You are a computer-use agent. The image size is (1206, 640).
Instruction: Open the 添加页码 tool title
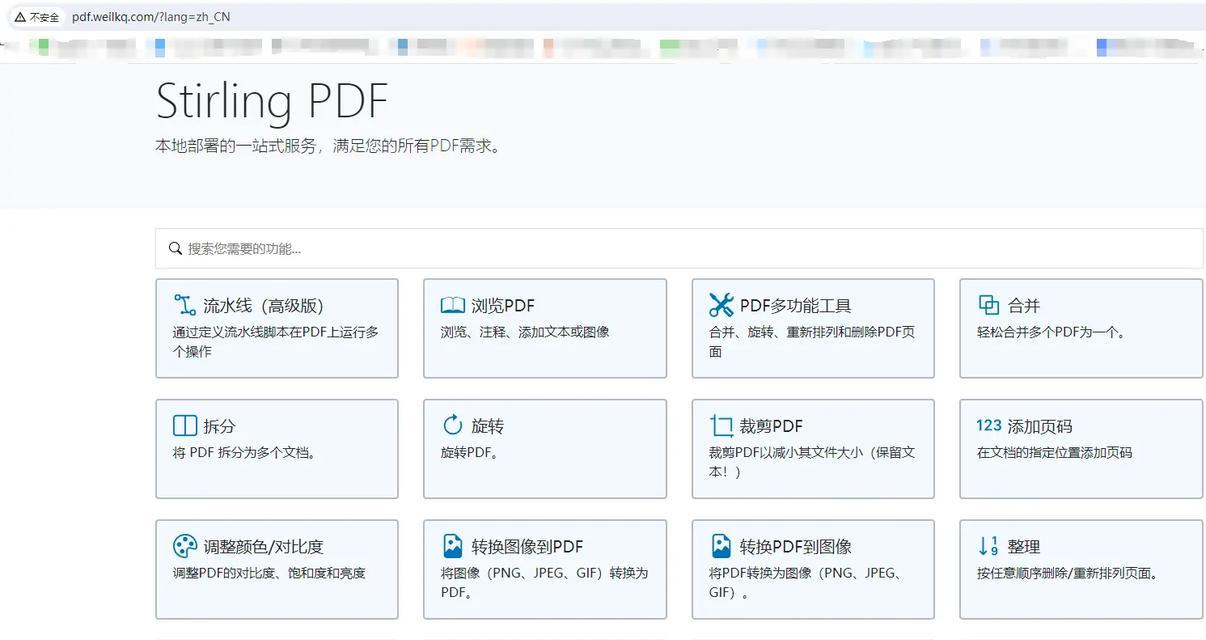coord(1040,426)
